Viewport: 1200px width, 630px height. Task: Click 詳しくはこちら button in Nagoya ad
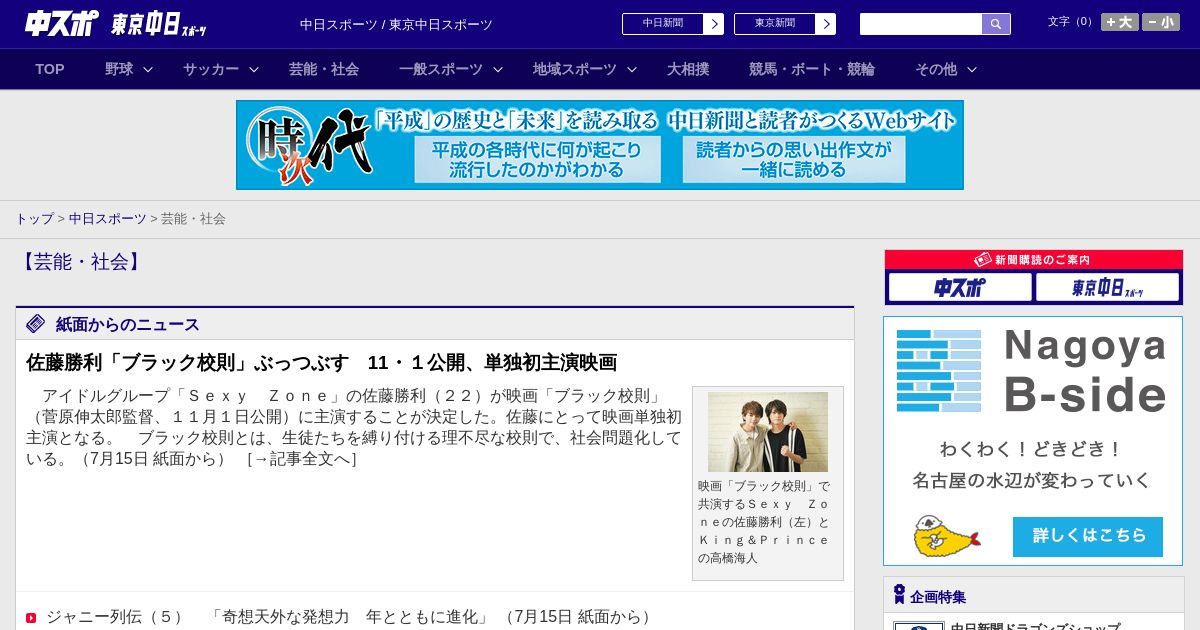tap(1088, 537)
